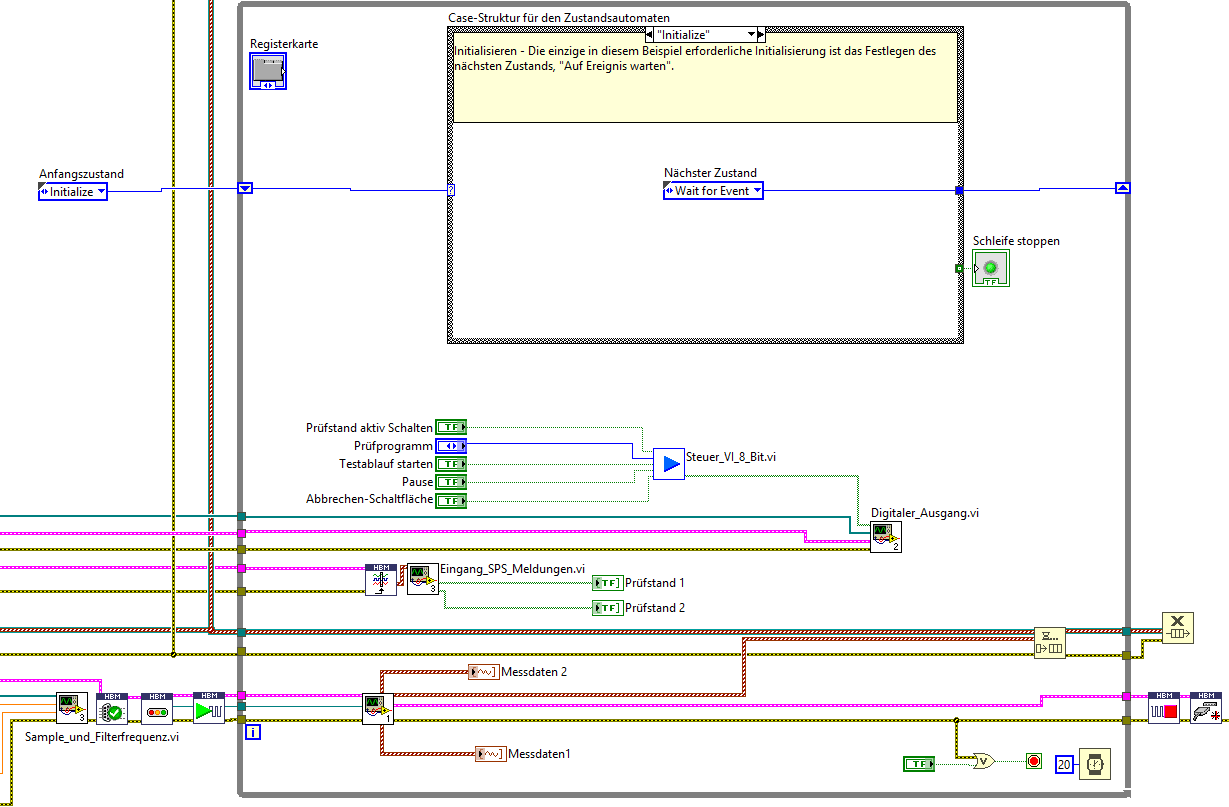Click the Messdaten1 label text

point(540,754)
